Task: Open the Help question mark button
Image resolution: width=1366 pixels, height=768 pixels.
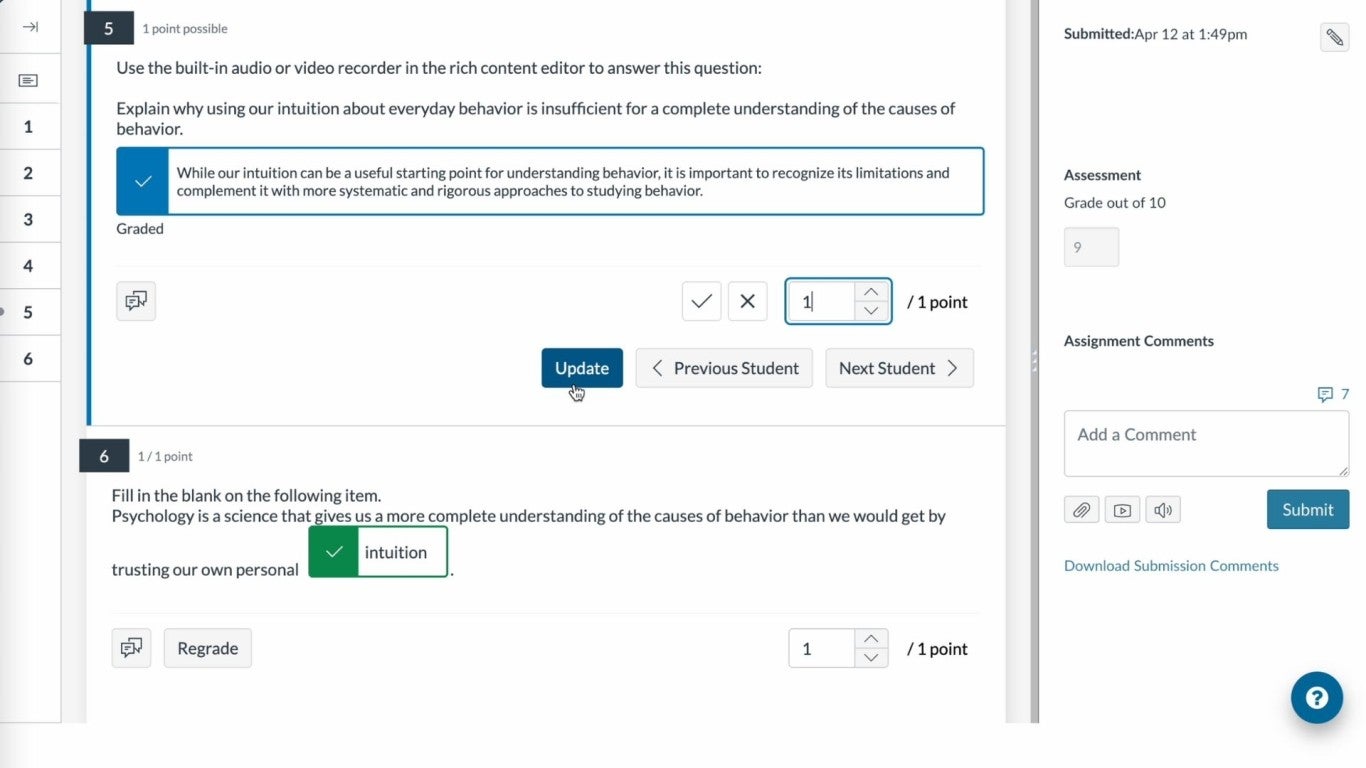Action: tap(1316, 697)
